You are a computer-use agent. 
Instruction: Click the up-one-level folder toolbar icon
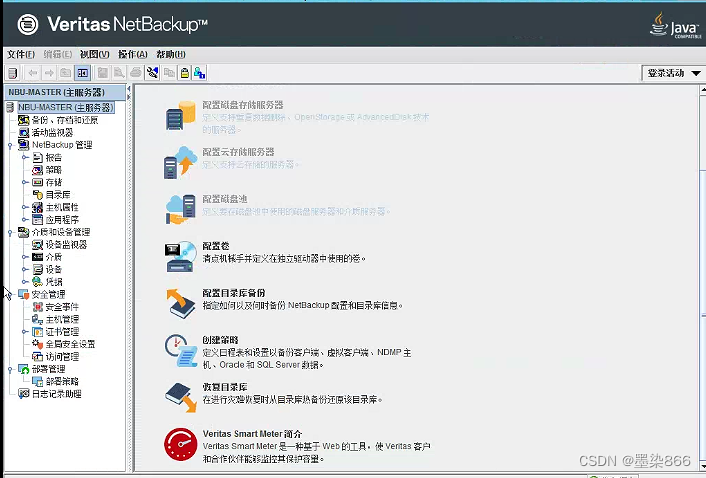click(x=66, y=73)
